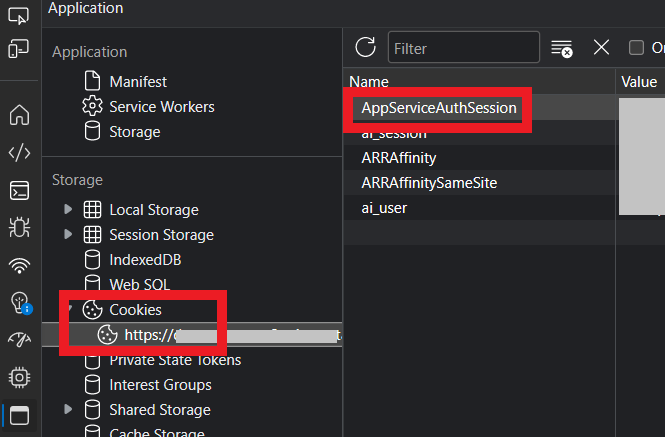Expand the Shared Storage tree node
This screenshot has height=437, width=665.
68,409
